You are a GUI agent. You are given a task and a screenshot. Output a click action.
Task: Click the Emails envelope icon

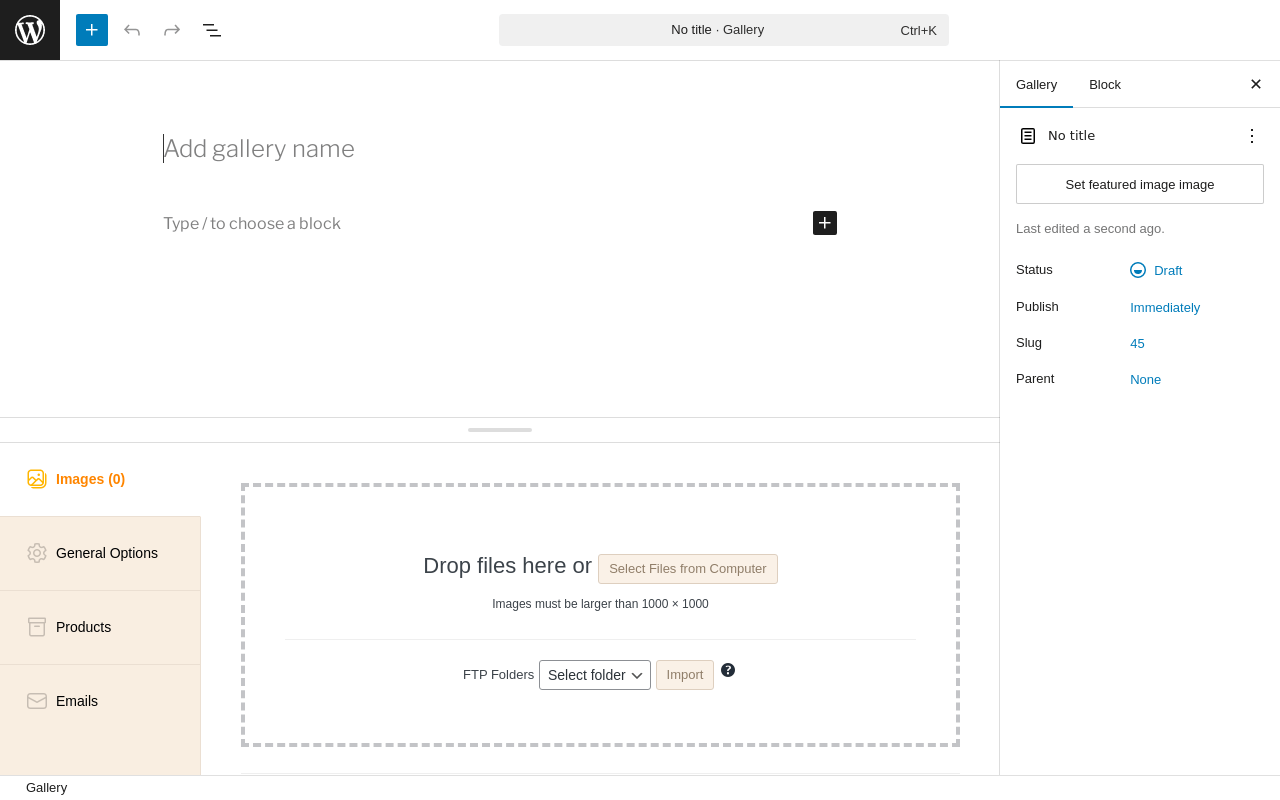(x=37, y=701)
